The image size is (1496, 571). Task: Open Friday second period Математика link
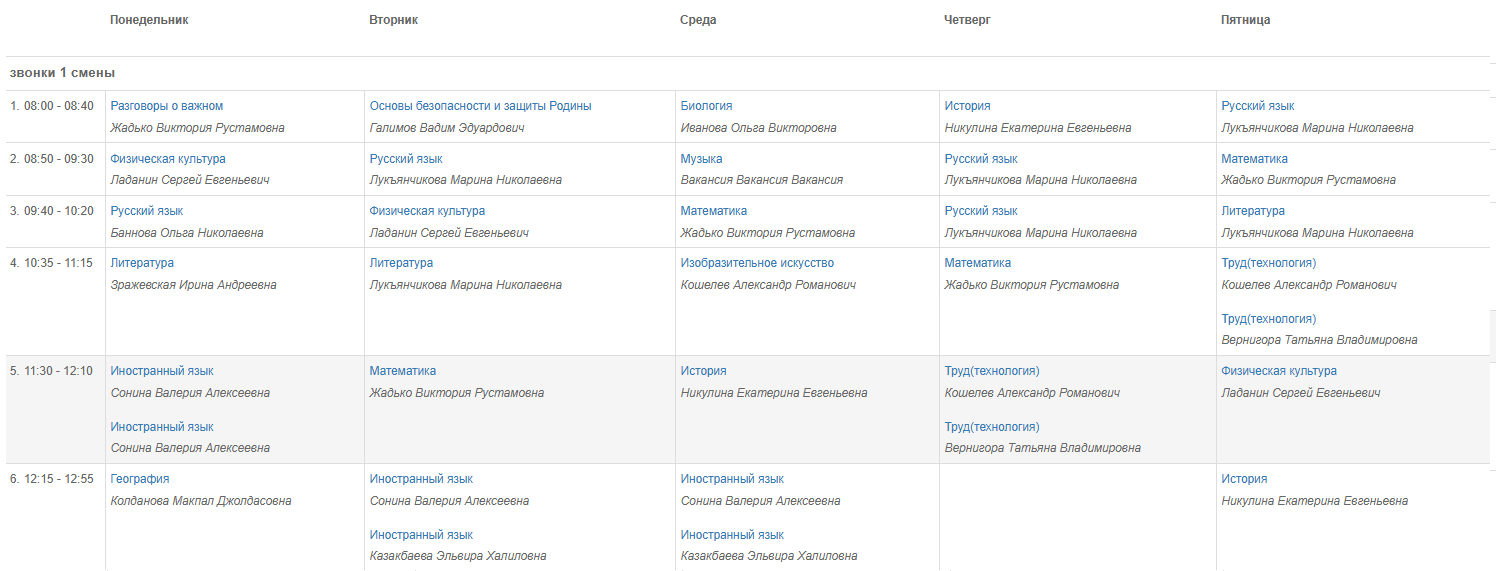point(1255,159)
